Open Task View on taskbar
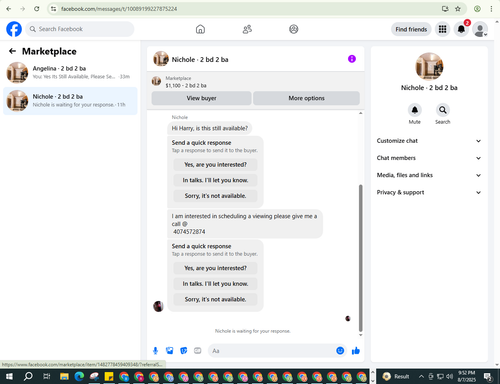 point(47,377)
